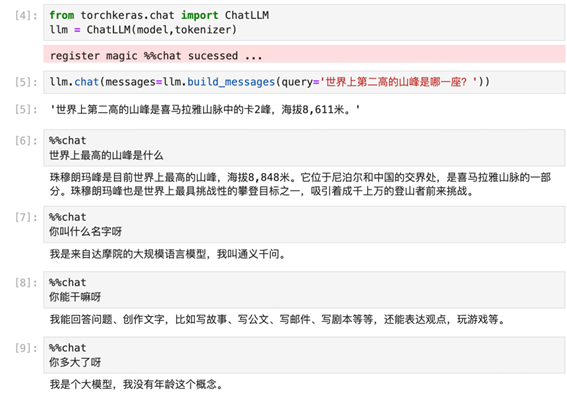Click the cell asking 你能干嘛呀

click(x=304, y=290)
